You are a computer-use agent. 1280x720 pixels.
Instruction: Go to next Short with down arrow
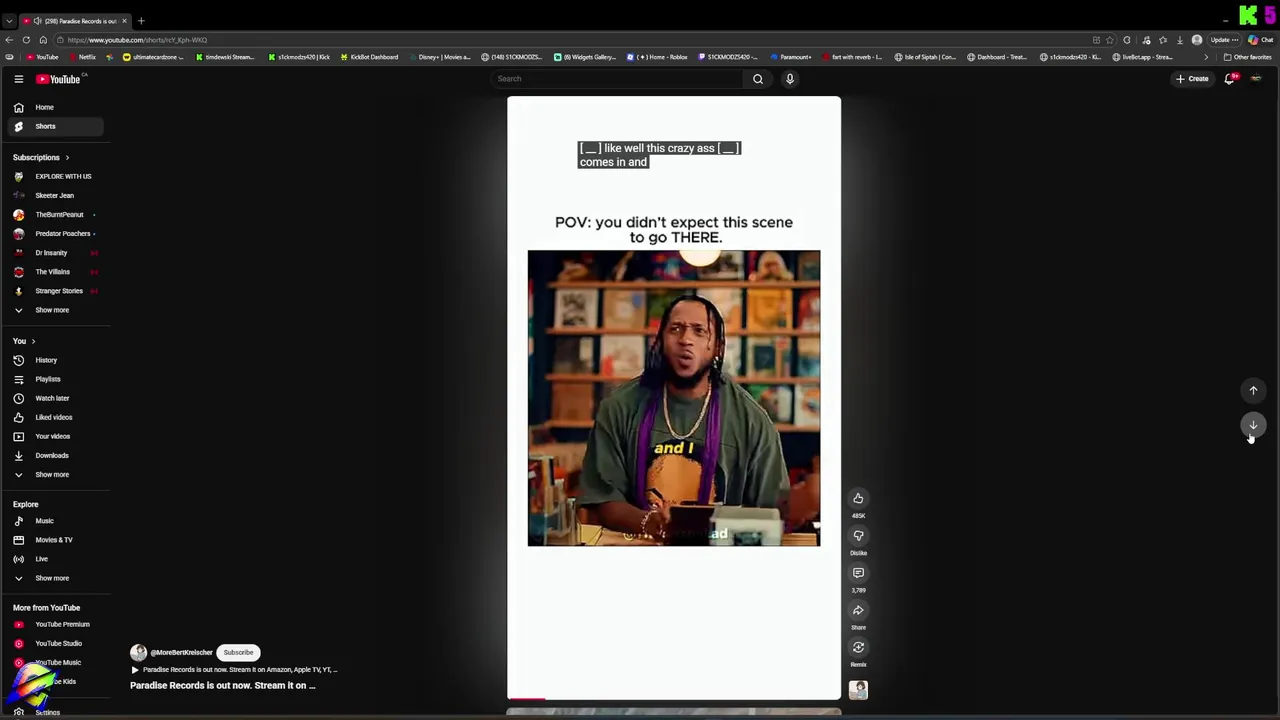(x=1253, y=425)
